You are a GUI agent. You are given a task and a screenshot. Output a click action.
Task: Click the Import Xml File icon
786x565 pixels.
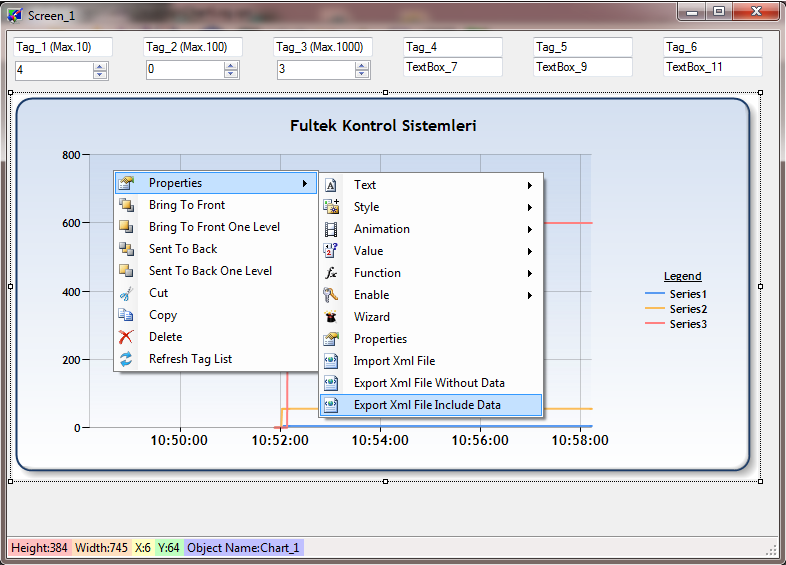click(x=332, y=361)
